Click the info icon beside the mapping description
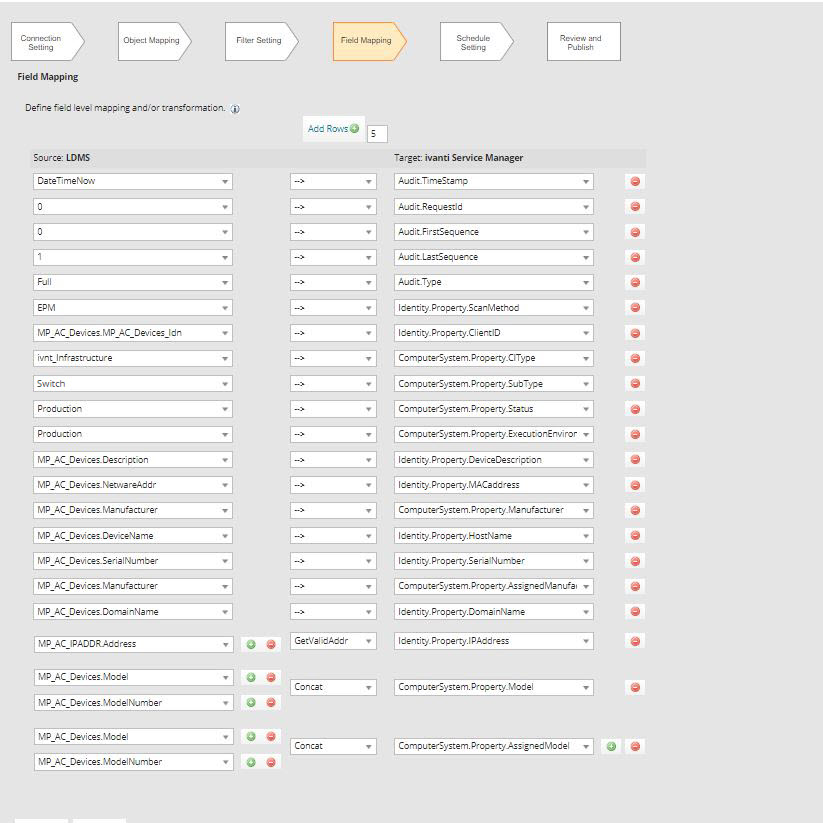Screen dimensions: 823x823 pyautogui.click(x=236, y=109)
